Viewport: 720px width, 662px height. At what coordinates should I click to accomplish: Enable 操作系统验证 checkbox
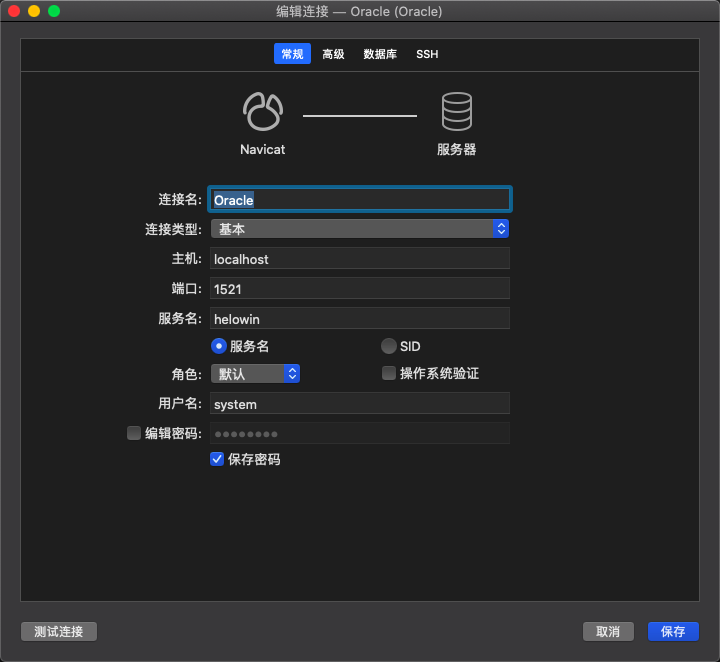click(x=389, y=373)
